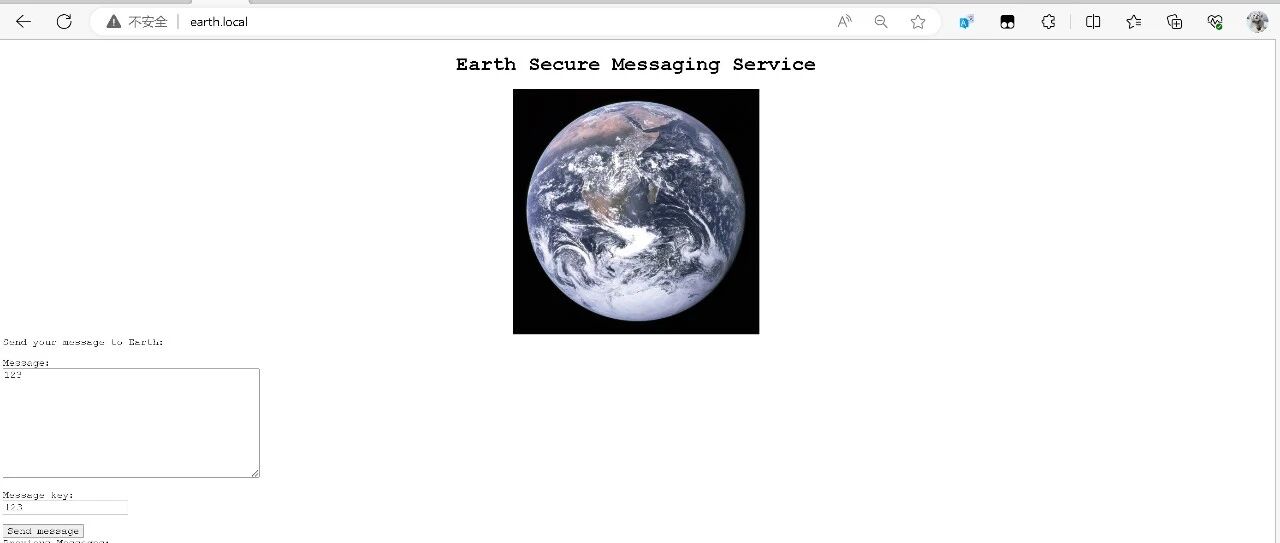The width and height of the screenshot is (1280, 543).
Task: Focus the Message key input field
Action: [65, 507]
